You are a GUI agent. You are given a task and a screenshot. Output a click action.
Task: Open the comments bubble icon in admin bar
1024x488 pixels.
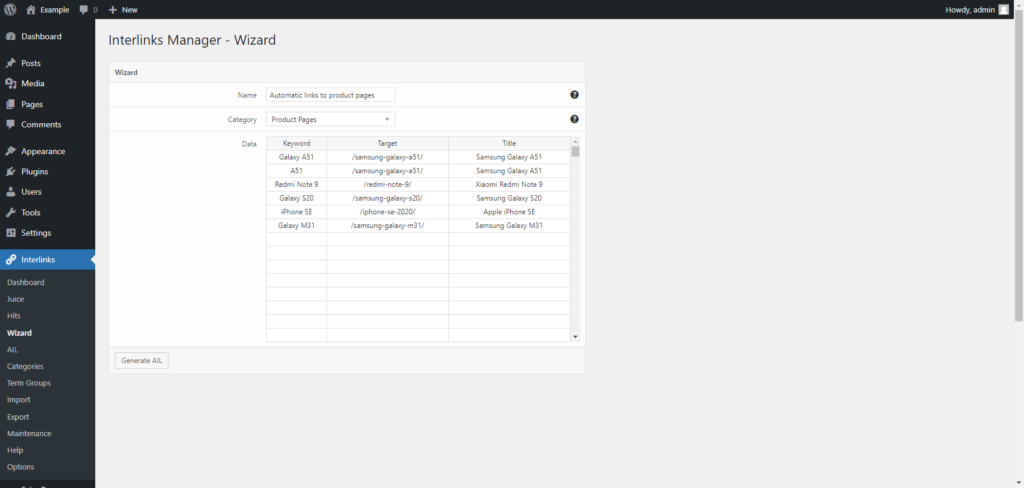(84, 10)
